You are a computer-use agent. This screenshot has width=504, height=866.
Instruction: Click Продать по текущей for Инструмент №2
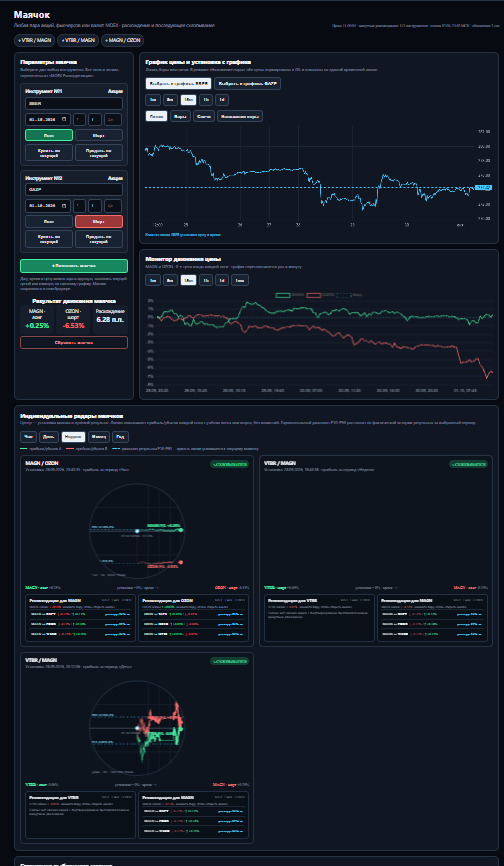[99, 239]
